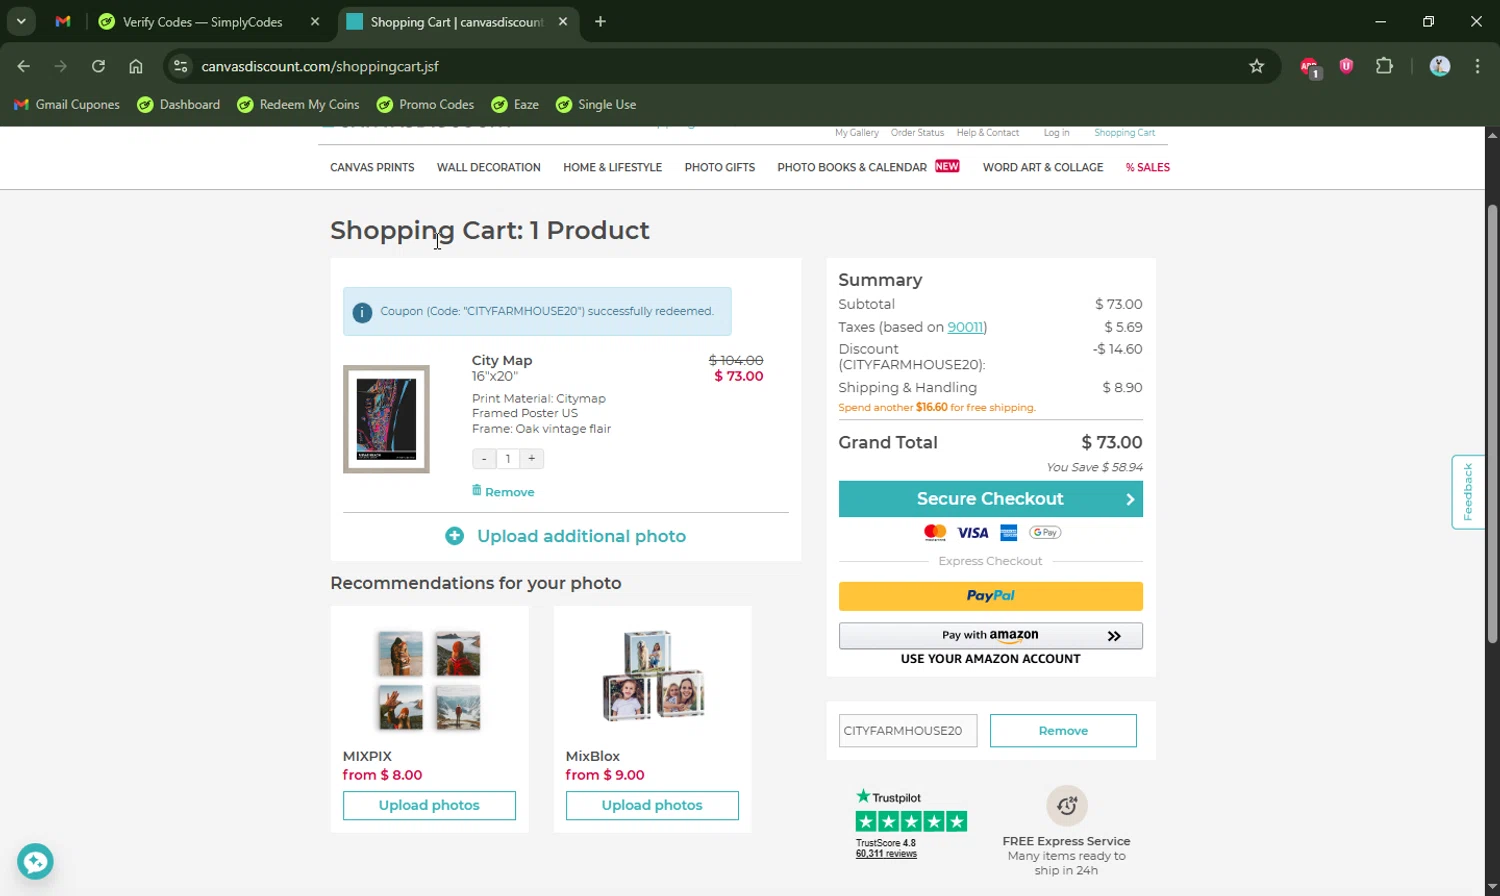Open Shopping Cart header link

coord(1124,133)
